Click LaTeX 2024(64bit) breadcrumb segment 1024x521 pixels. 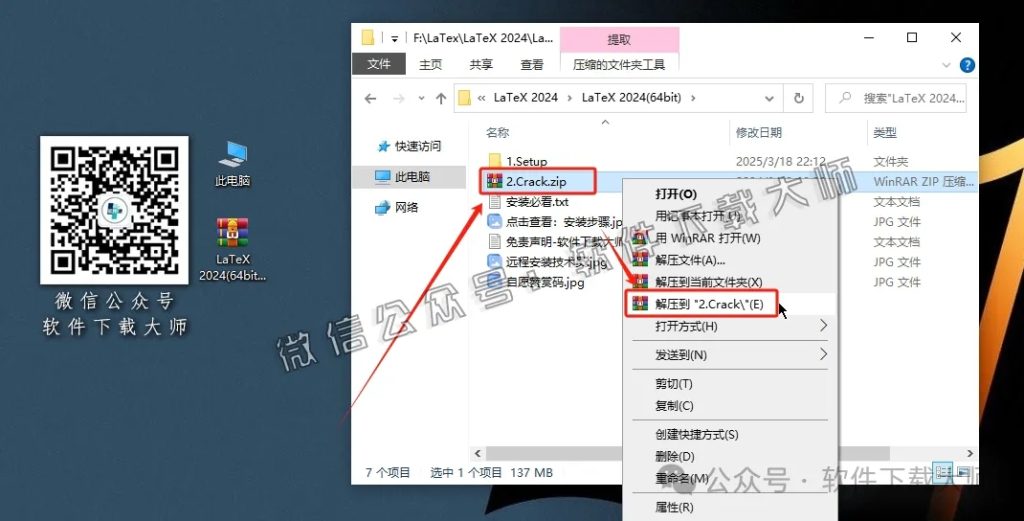click(632, 97)
